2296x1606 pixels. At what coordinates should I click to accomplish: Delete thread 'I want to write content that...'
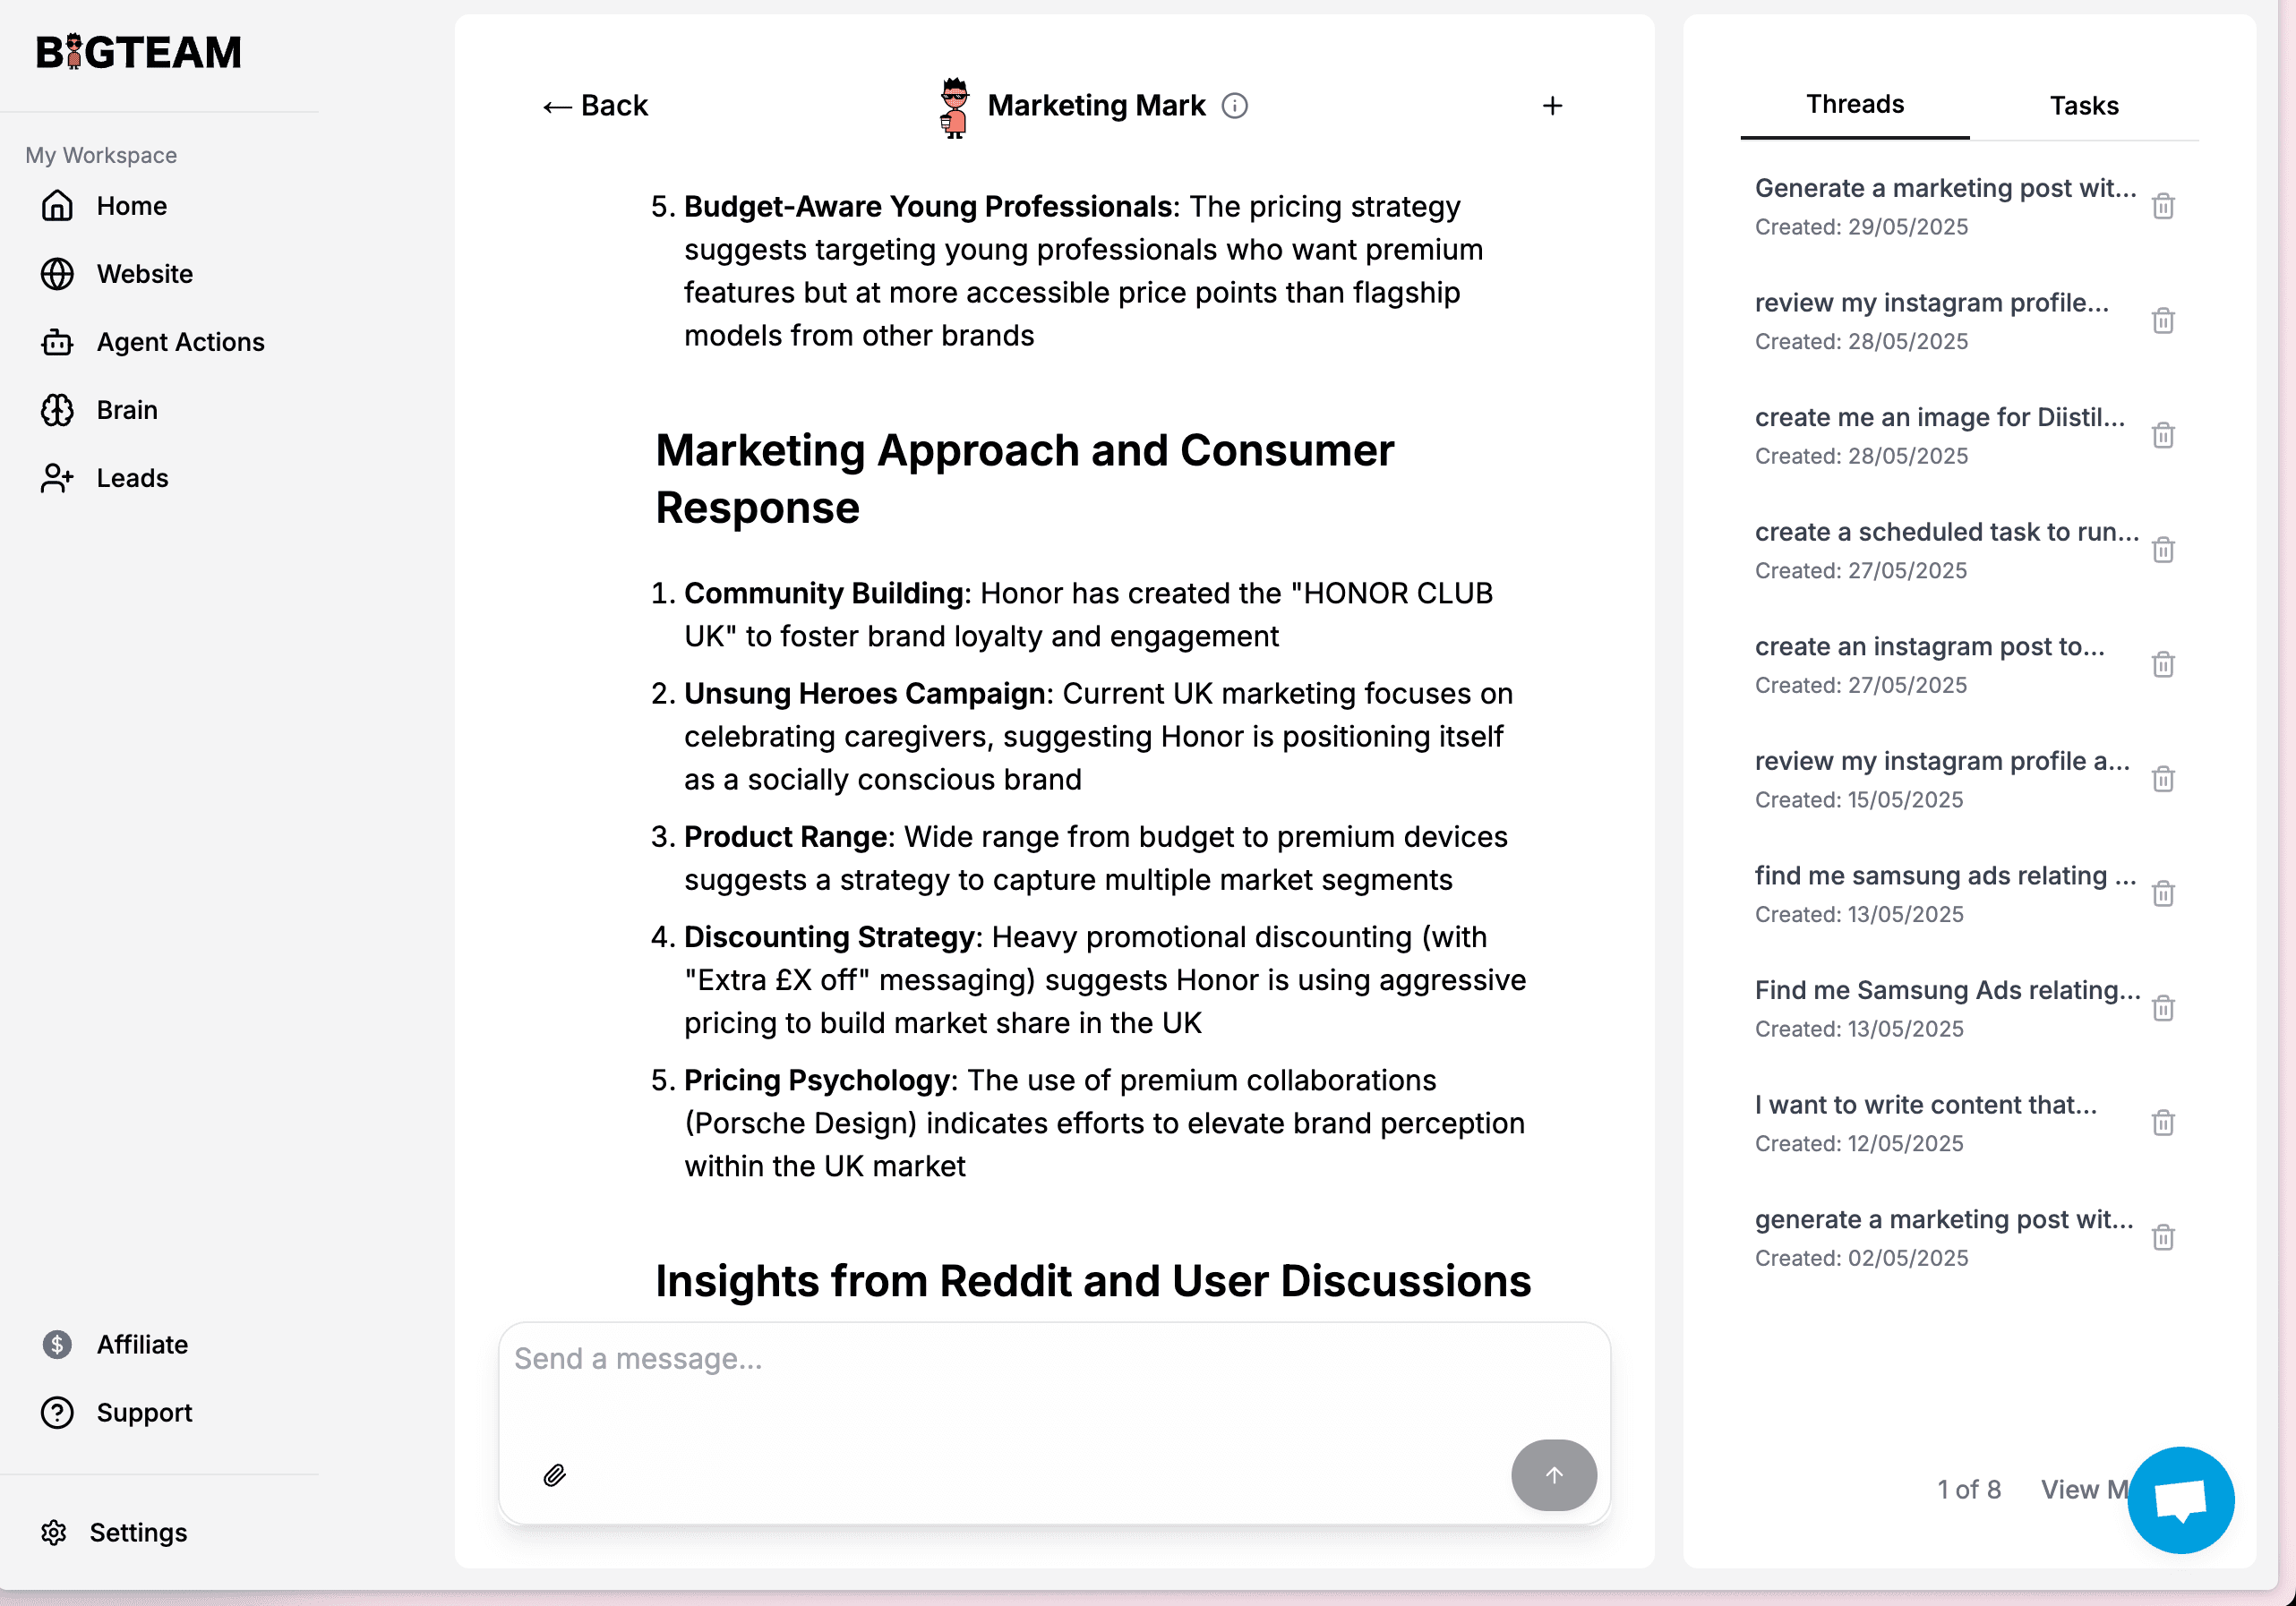coord(2163,1122)
